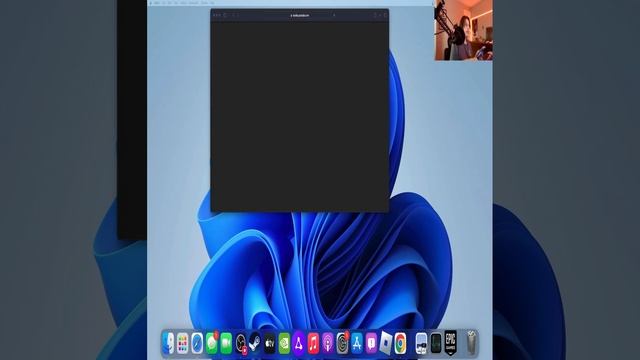Open the purple triangle-logo app in dock
The height and width of the screenshot is (360, 640).
coord(299,343)
